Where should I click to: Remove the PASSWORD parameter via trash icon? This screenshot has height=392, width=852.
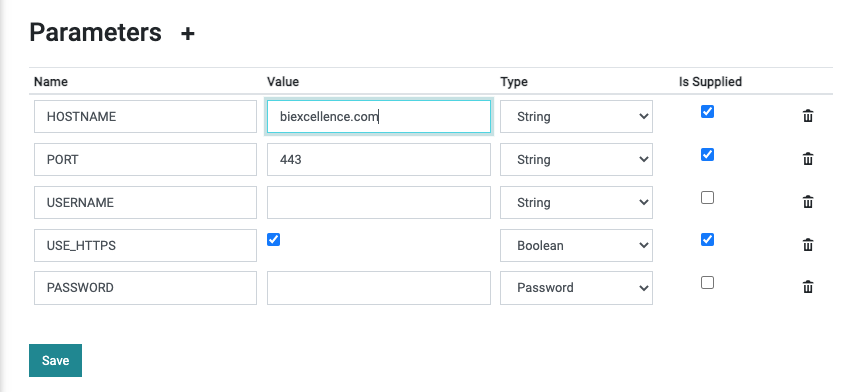[808, 287]
